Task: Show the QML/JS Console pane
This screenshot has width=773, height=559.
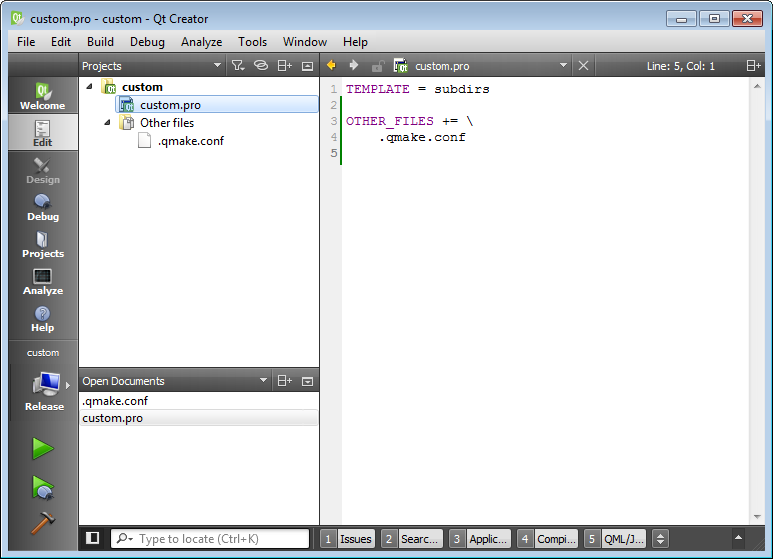Action: (616, 539)
